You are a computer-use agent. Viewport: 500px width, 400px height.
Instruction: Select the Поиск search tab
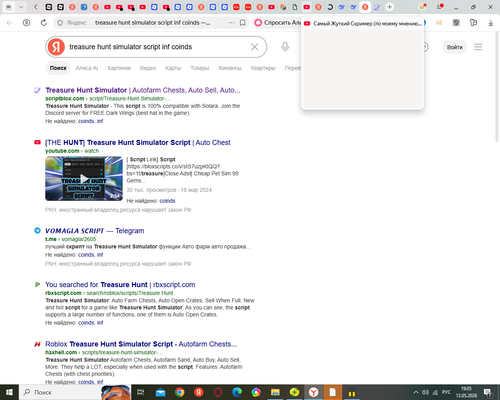coord(58,68)
